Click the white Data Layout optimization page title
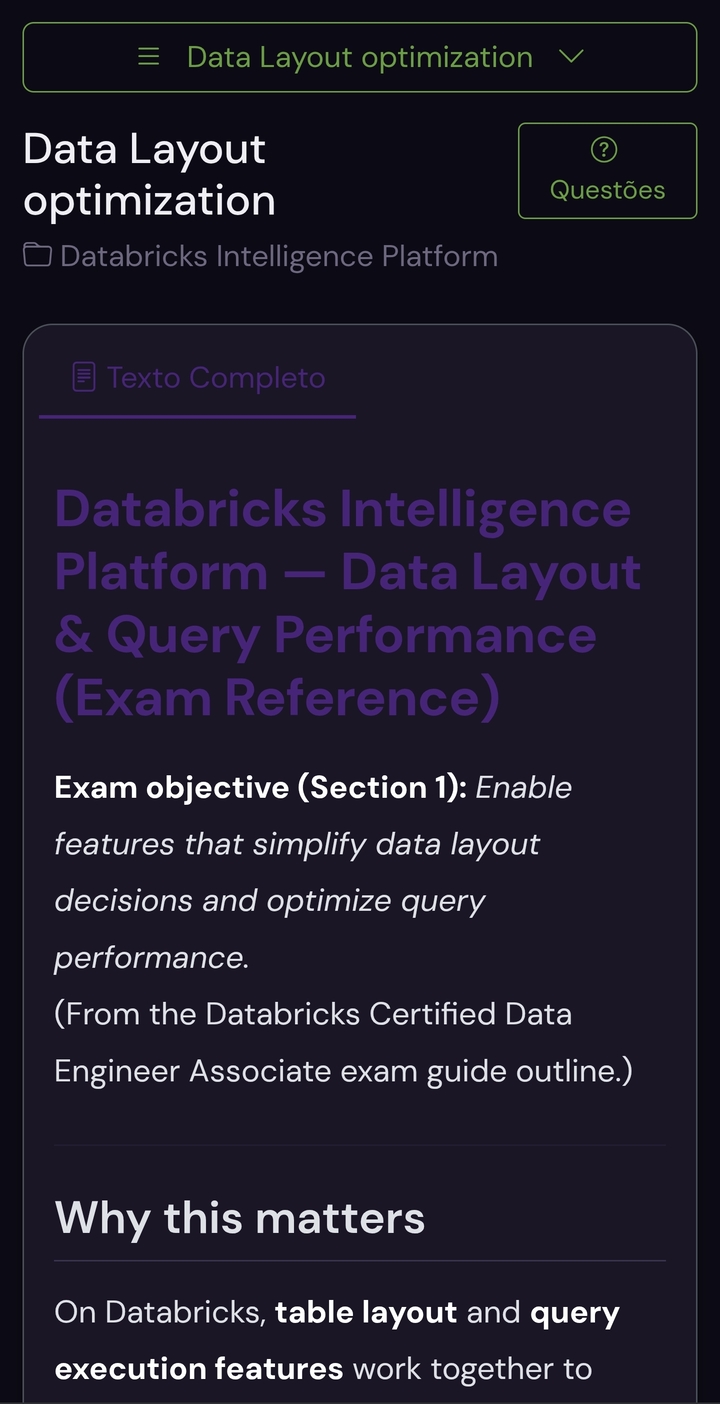This screenshot has width=720, height=1404. point(149,175)
